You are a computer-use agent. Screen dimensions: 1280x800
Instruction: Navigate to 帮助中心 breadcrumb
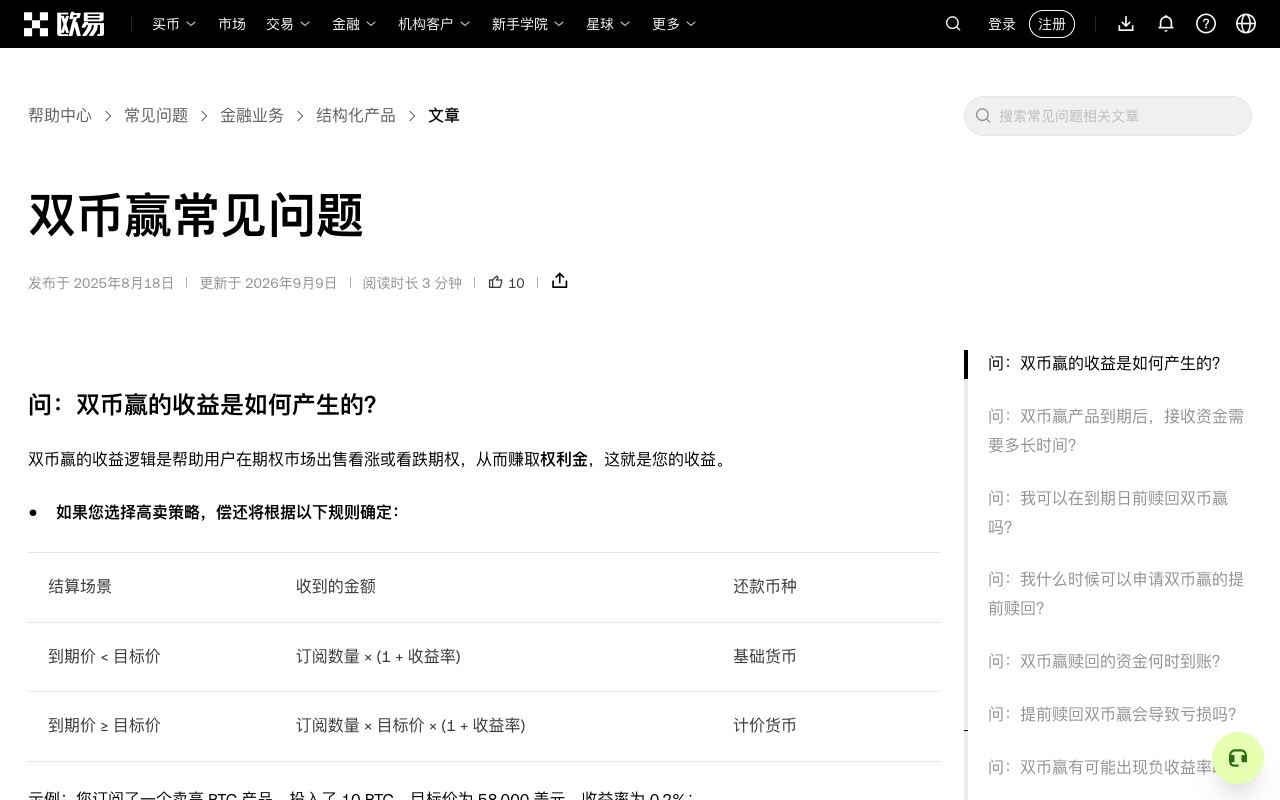tap(60, 116)
